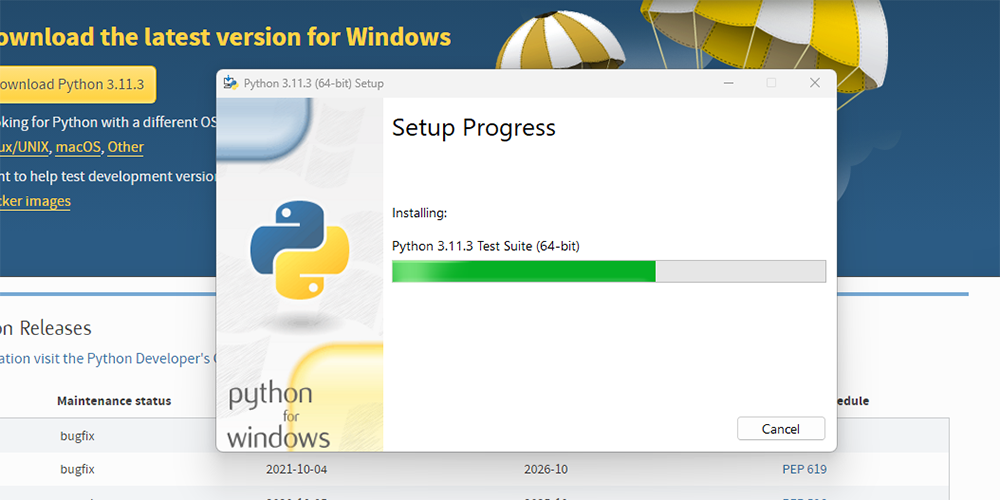Click the 'python for windows' wordmark
This screenshot has width=1000, height=500.
[x=279, y=416]
